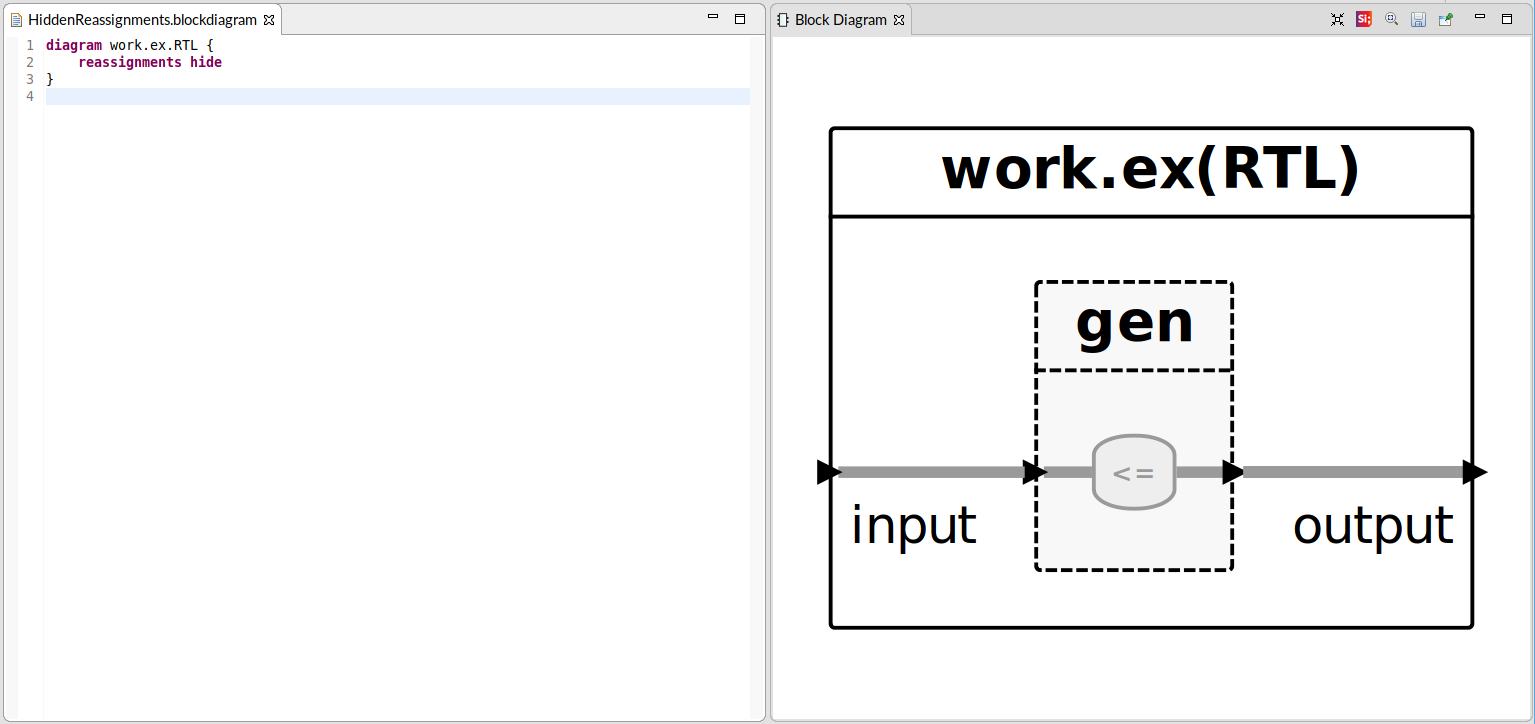Click the closing brace on line 3

(50, 79)
